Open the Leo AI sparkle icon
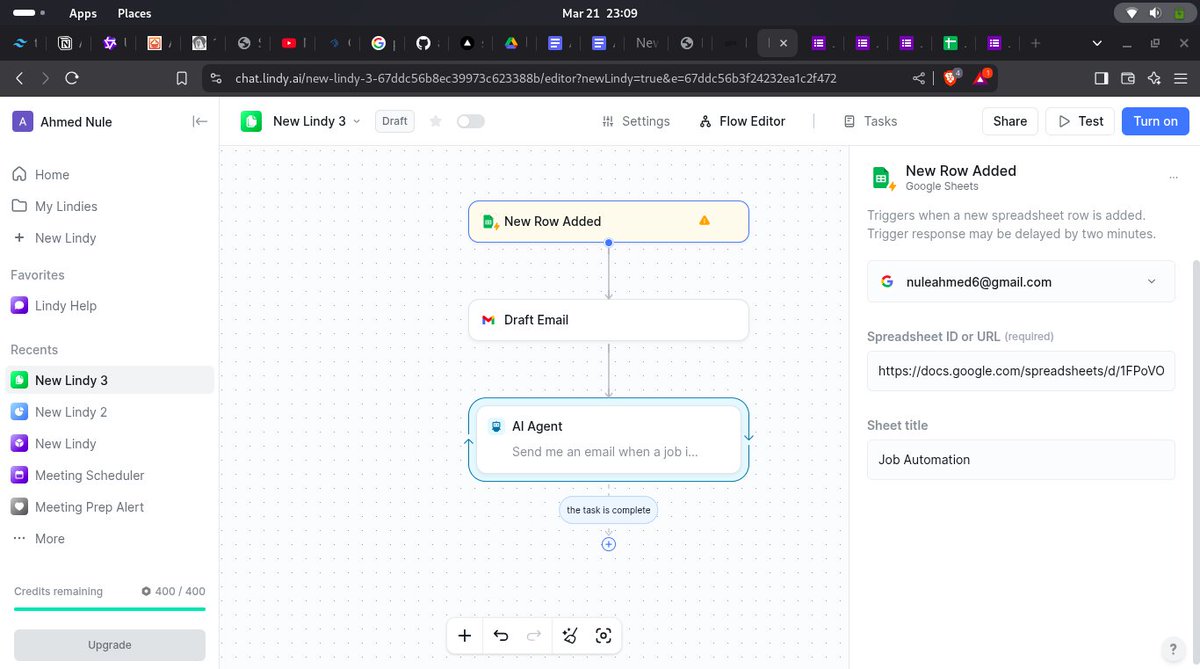 tap(1155, 78)
